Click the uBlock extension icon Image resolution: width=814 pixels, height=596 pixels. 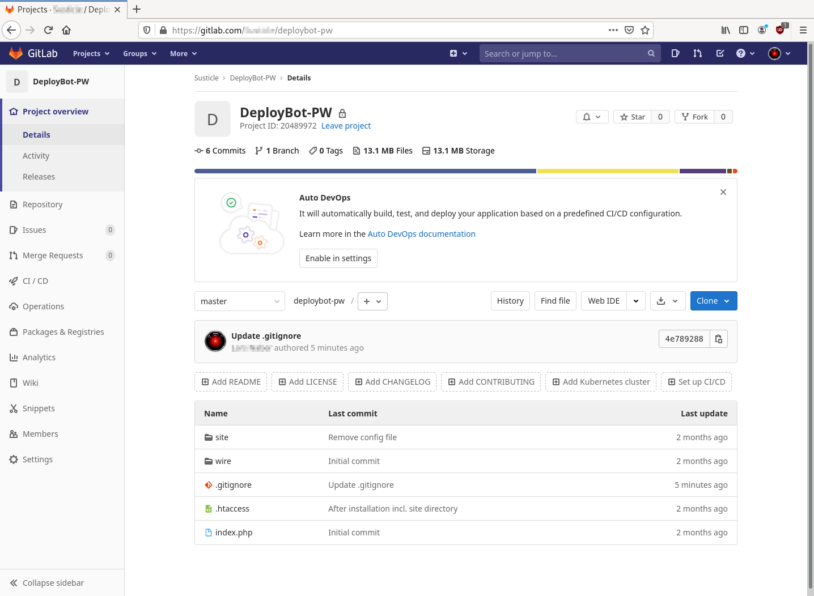pos(781,30)
